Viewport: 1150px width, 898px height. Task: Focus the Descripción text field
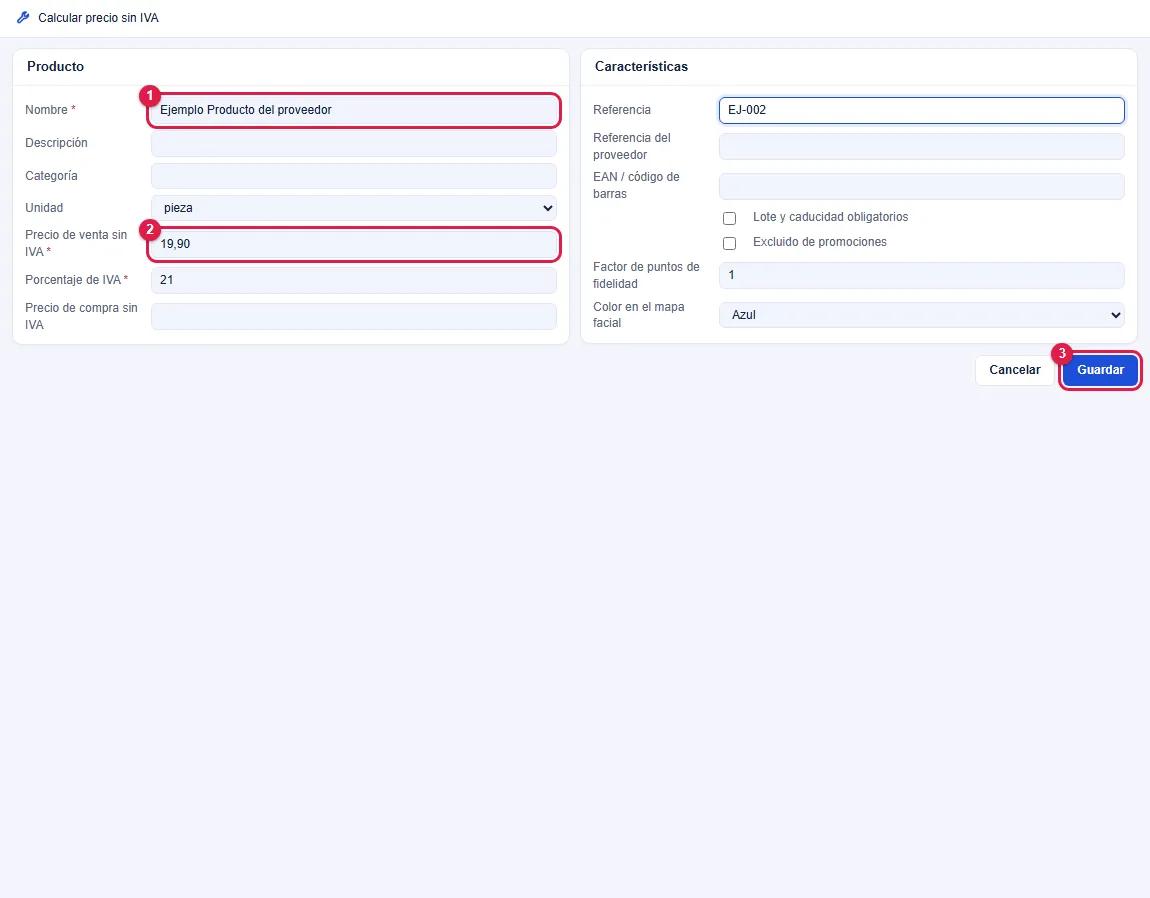click(354, 143)
